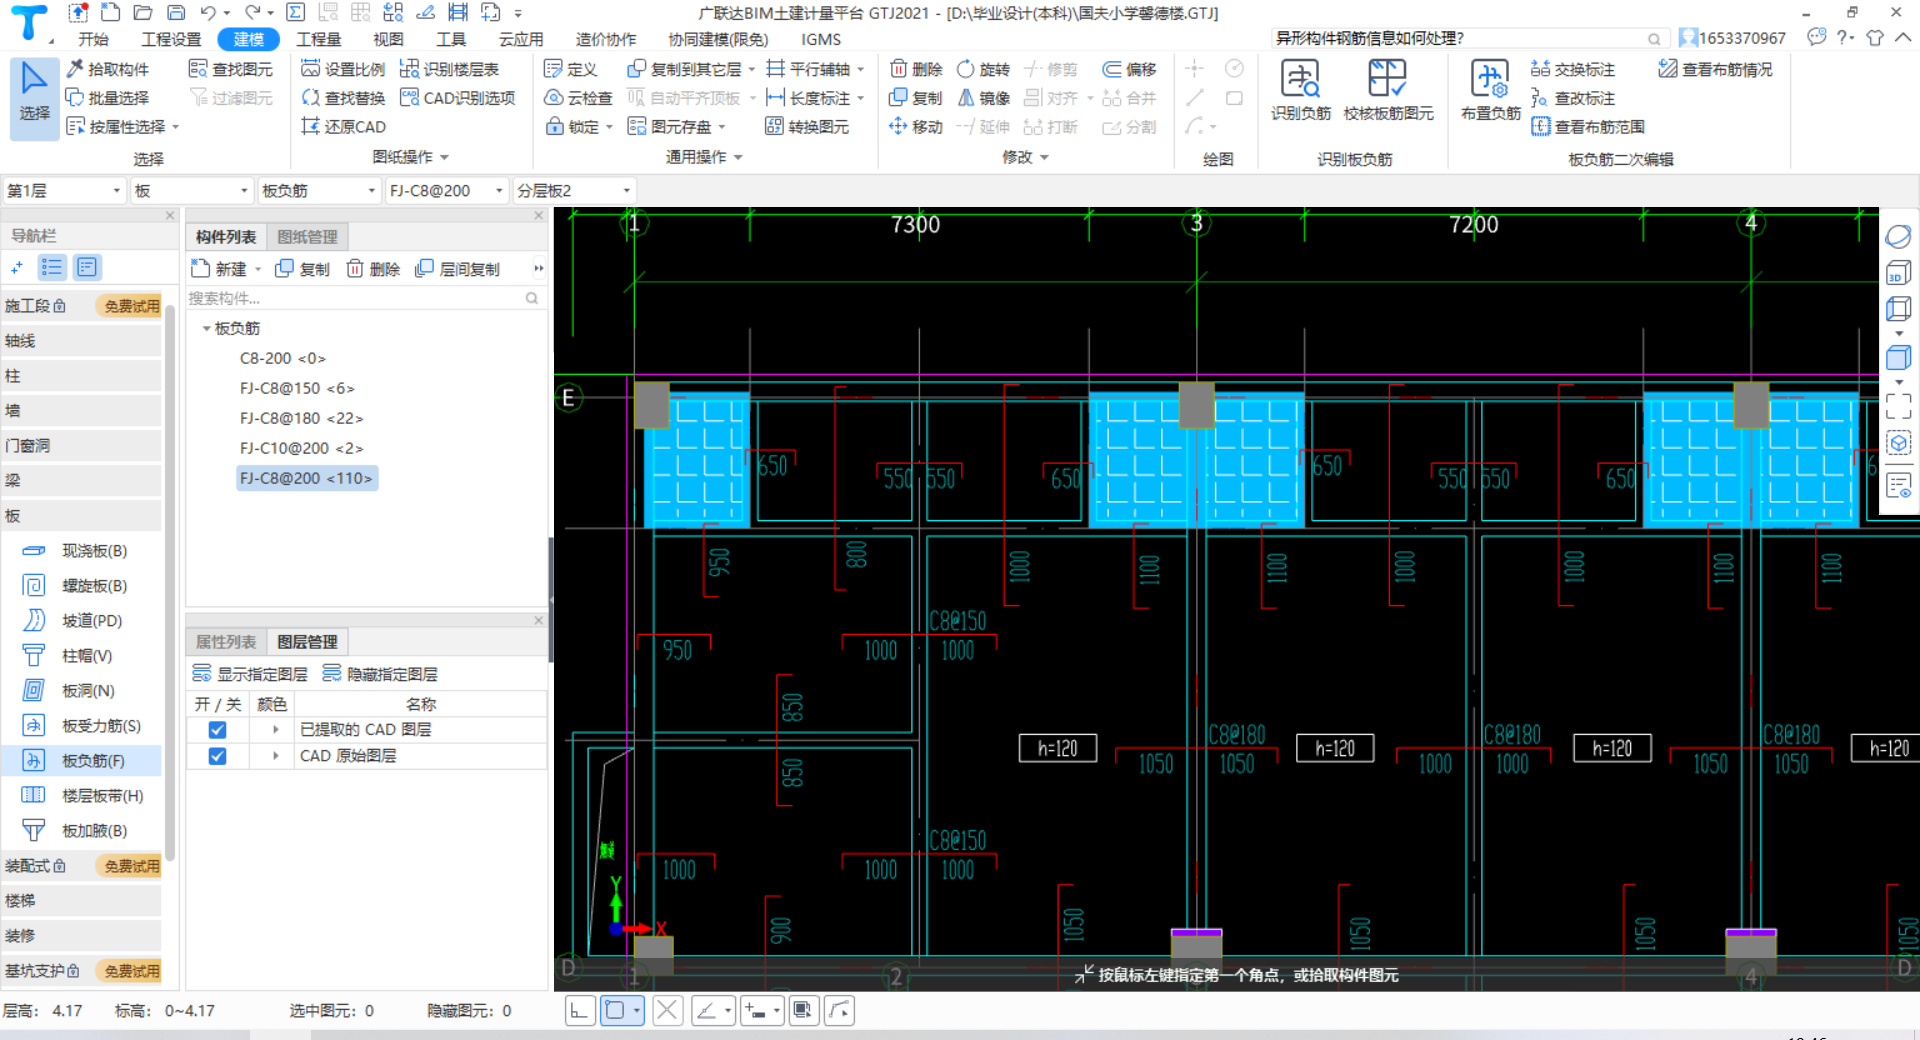Expand 已提取的 CAD 图层 row arrow

click(276, 730)
